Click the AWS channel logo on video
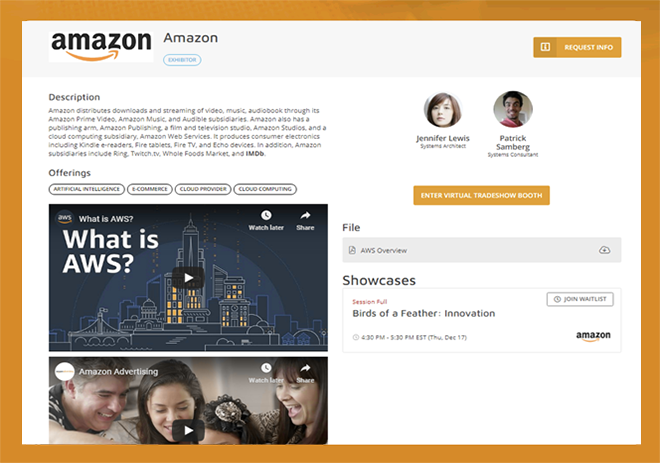This screenshot has width=660, height=463. [64, 218]
